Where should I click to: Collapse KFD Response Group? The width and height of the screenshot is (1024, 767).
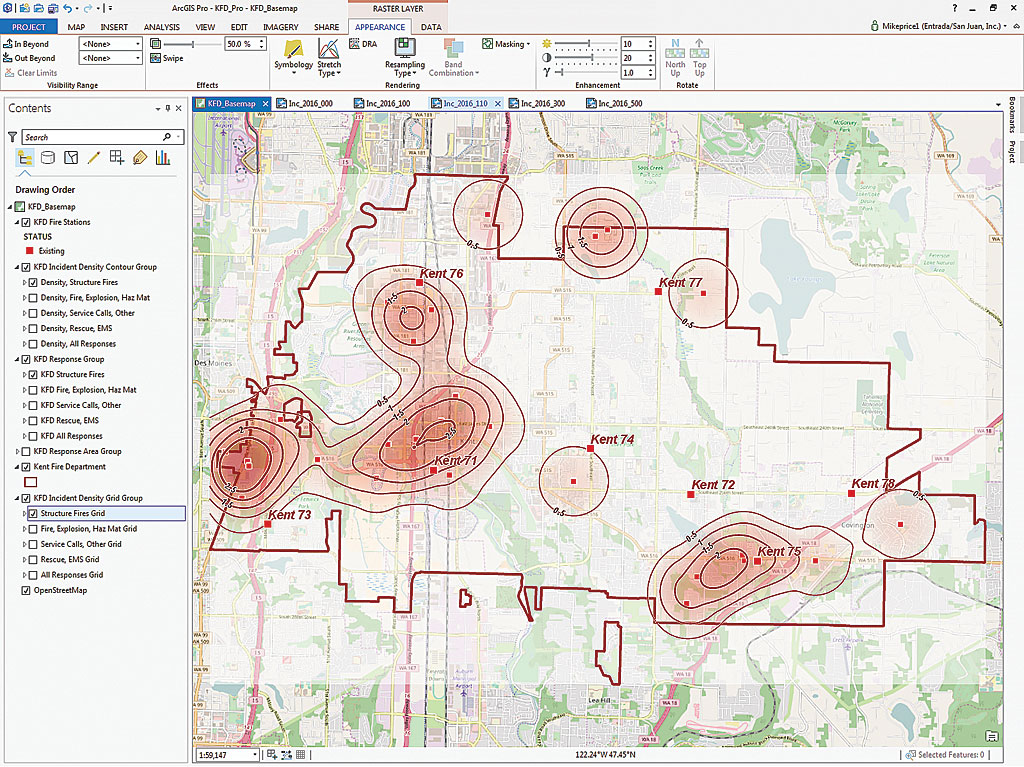point(18,359)
